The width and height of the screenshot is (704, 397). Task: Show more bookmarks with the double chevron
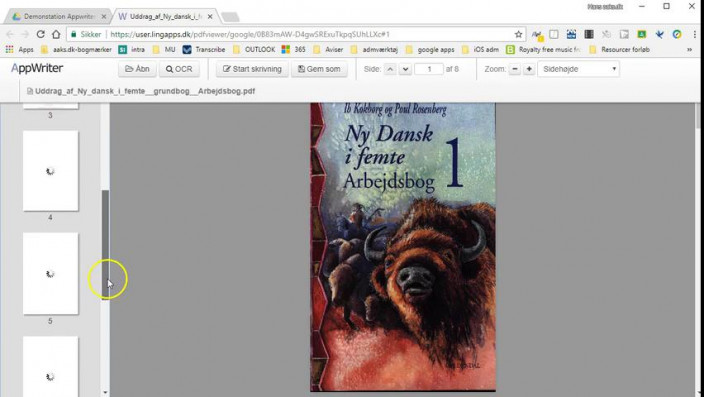[689, 49]
